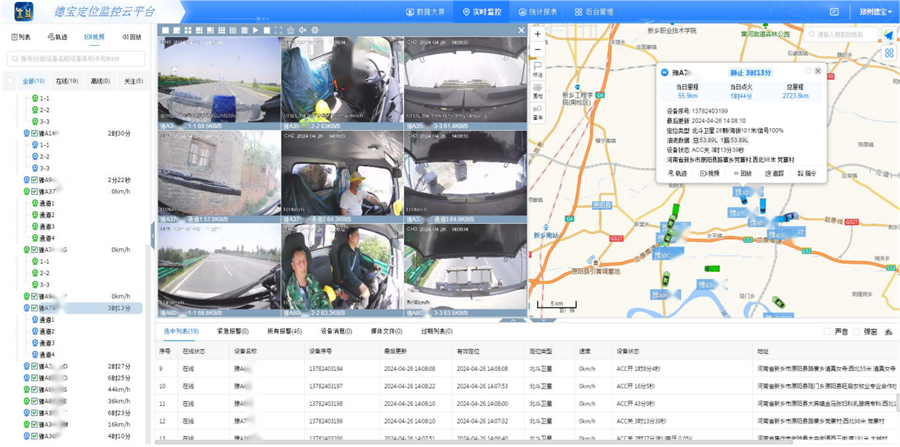Image resolution: width=900 pixels, height=447 pixels.
Task: Click the play button in video toolbar
Action: (255, 30)
